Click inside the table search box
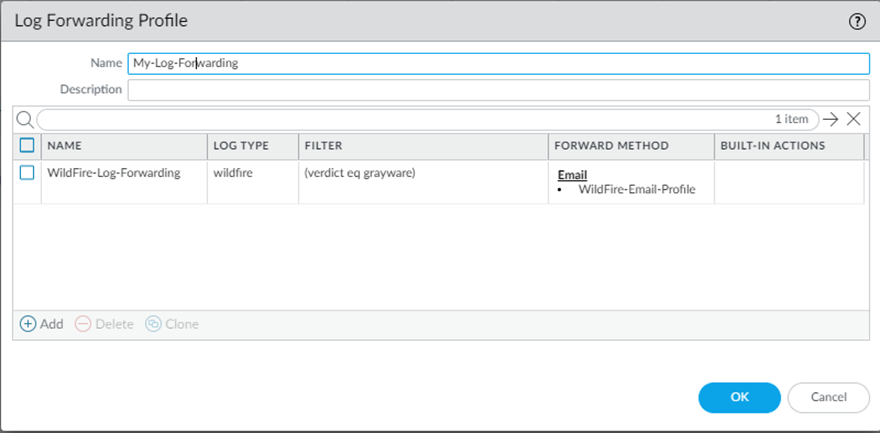880x433 pixels. 400,119
